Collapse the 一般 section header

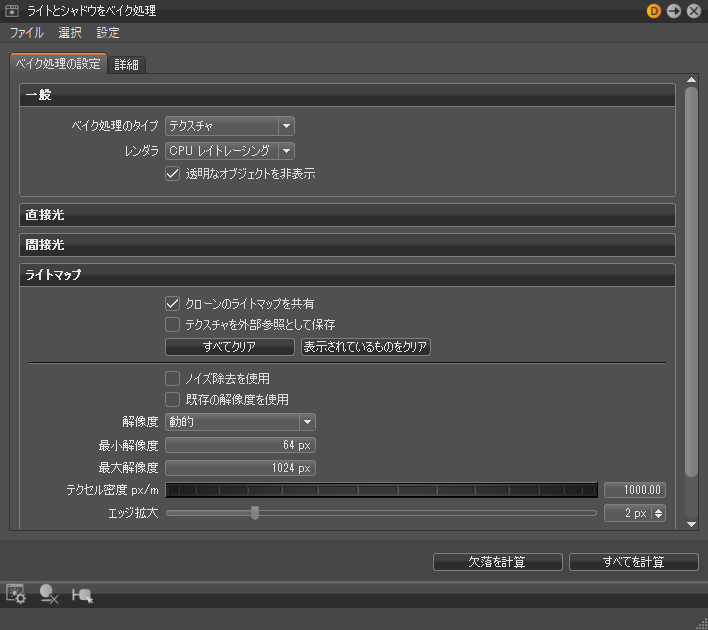click(347, 95)
